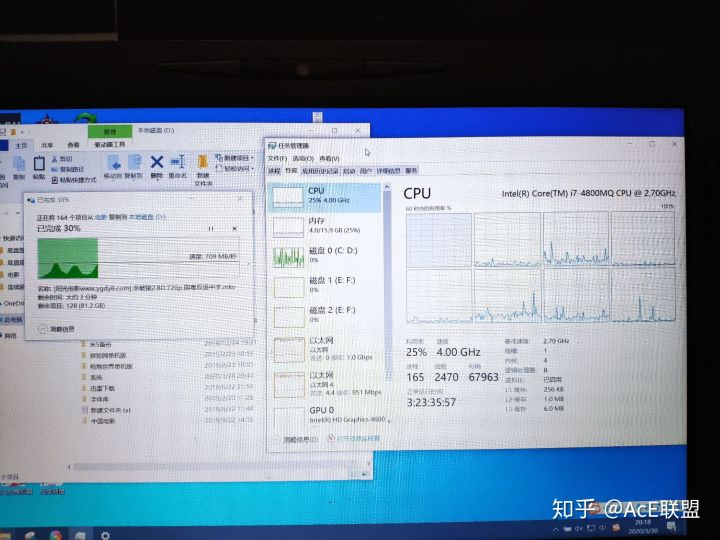720x540 pixels.
Task: Cancel the copy with the X button
Action: tap(235, 228)
